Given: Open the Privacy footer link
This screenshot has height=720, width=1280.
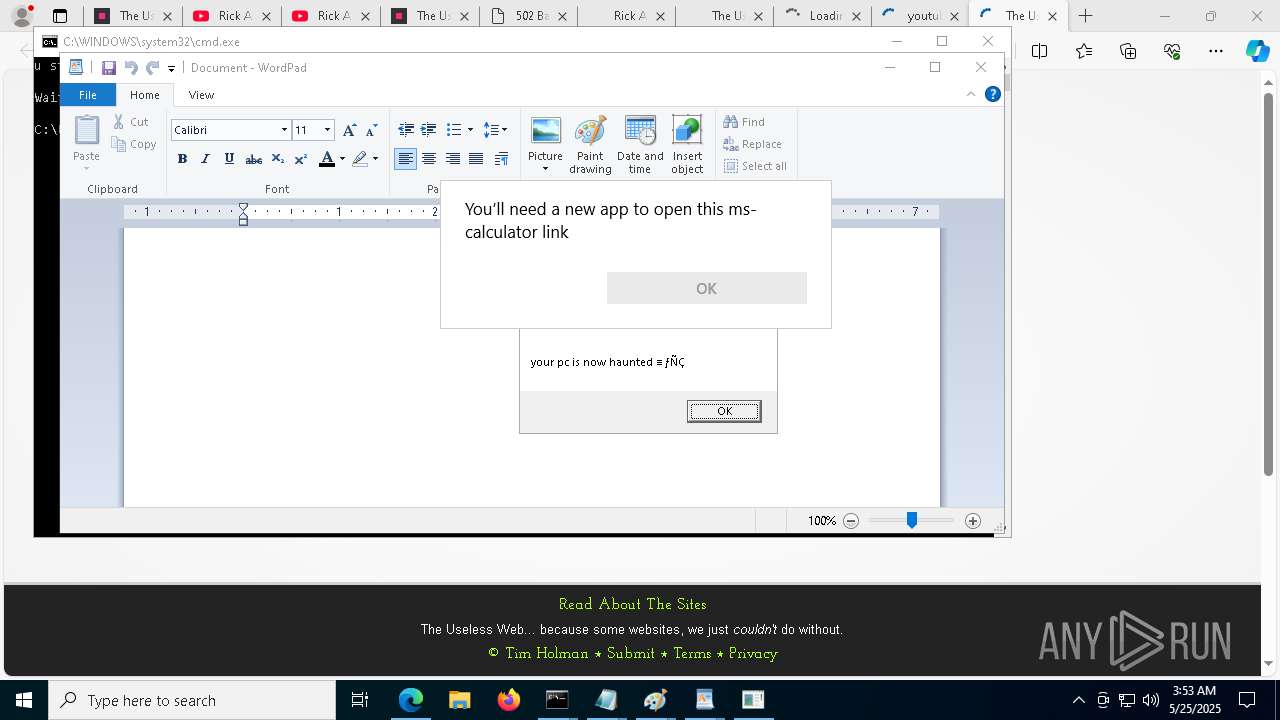Looking at the screenshot, I should (753, 653).
